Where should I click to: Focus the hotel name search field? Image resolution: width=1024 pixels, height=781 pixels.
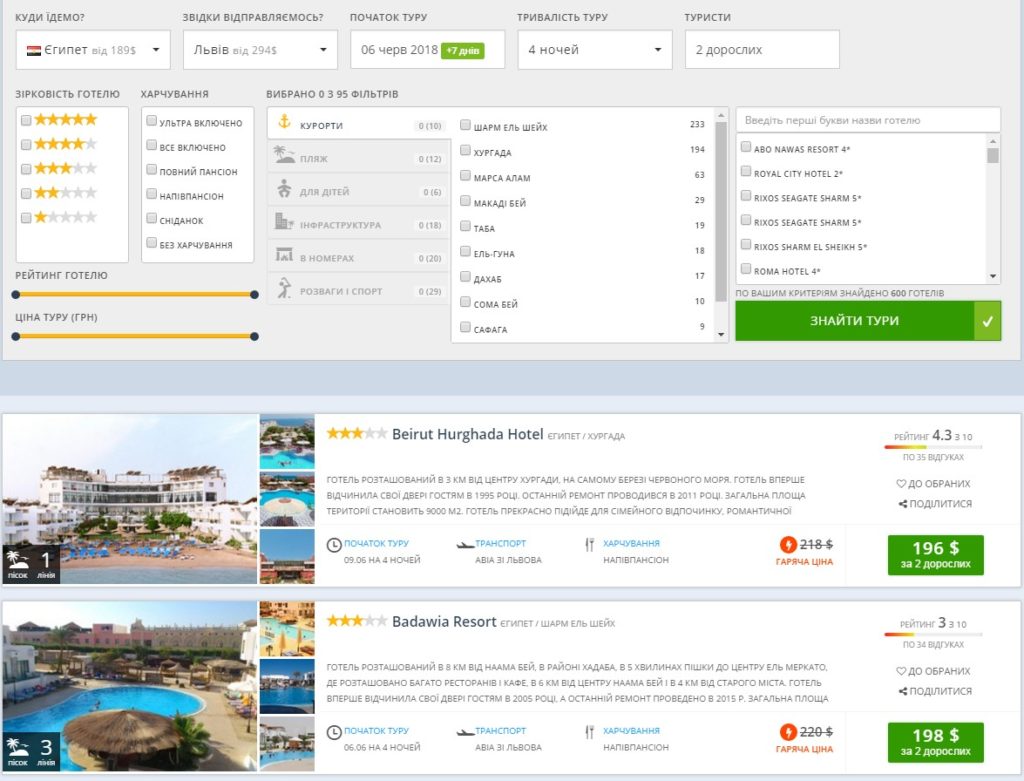(868, 120)
